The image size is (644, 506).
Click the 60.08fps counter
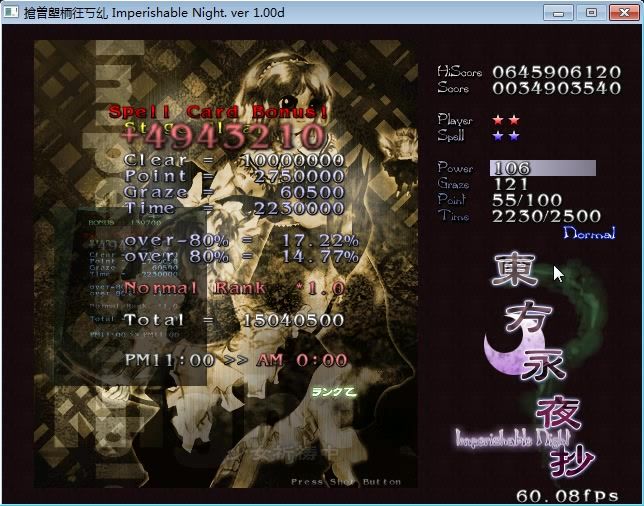(x=567, y=495)
